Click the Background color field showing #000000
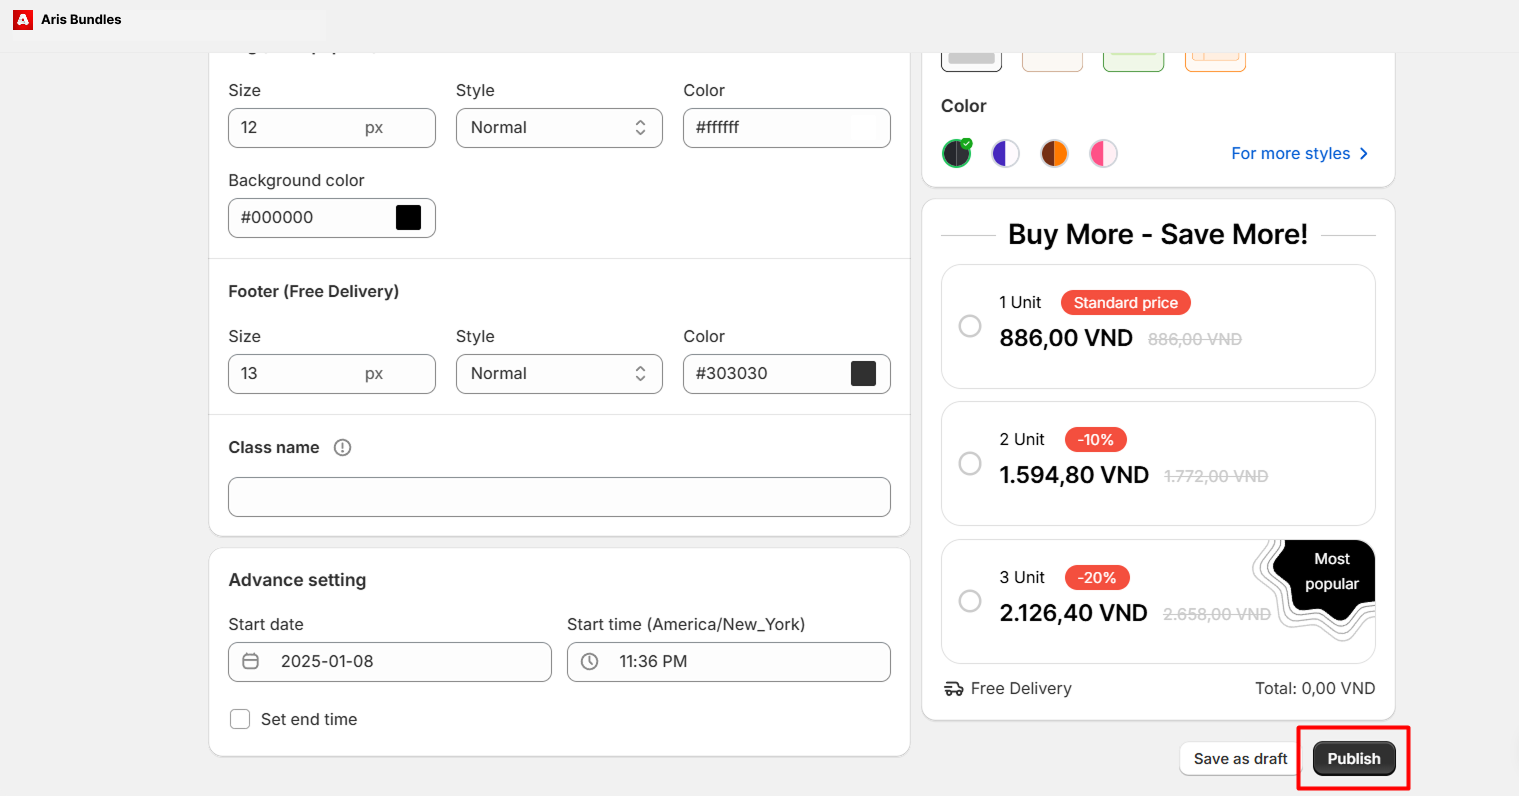 [x=332, y=218]
